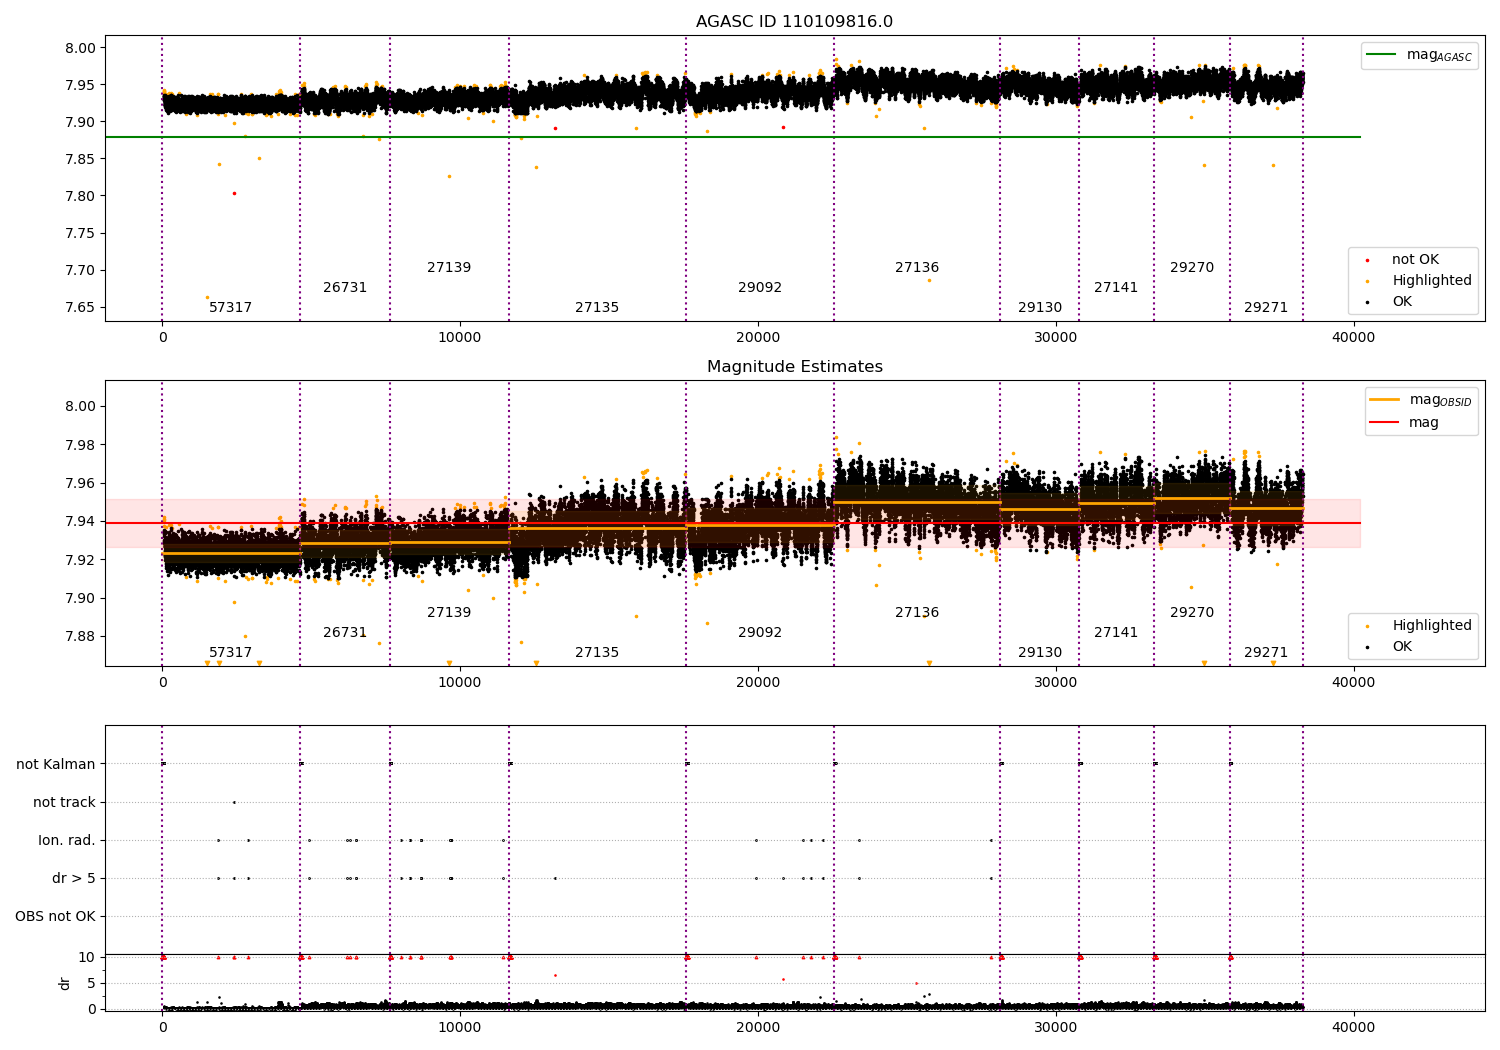Click the 'Ion. rad.' row label

click(67, 841)
